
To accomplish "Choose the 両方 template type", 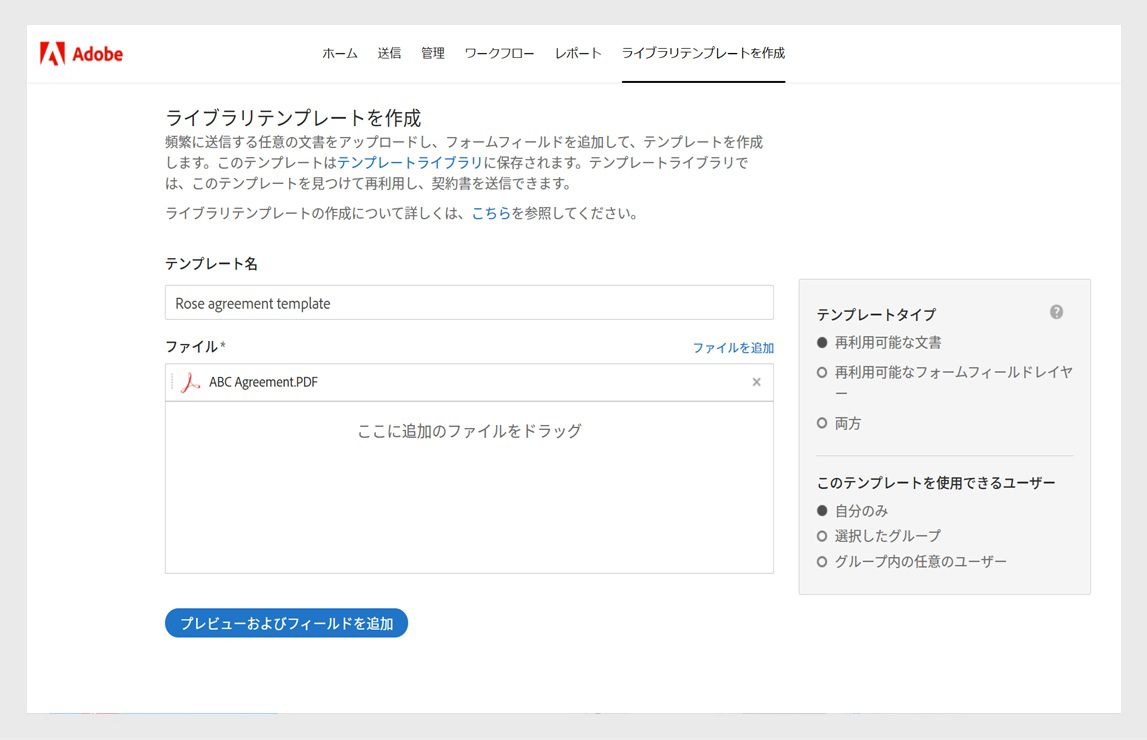I will 821,423.
